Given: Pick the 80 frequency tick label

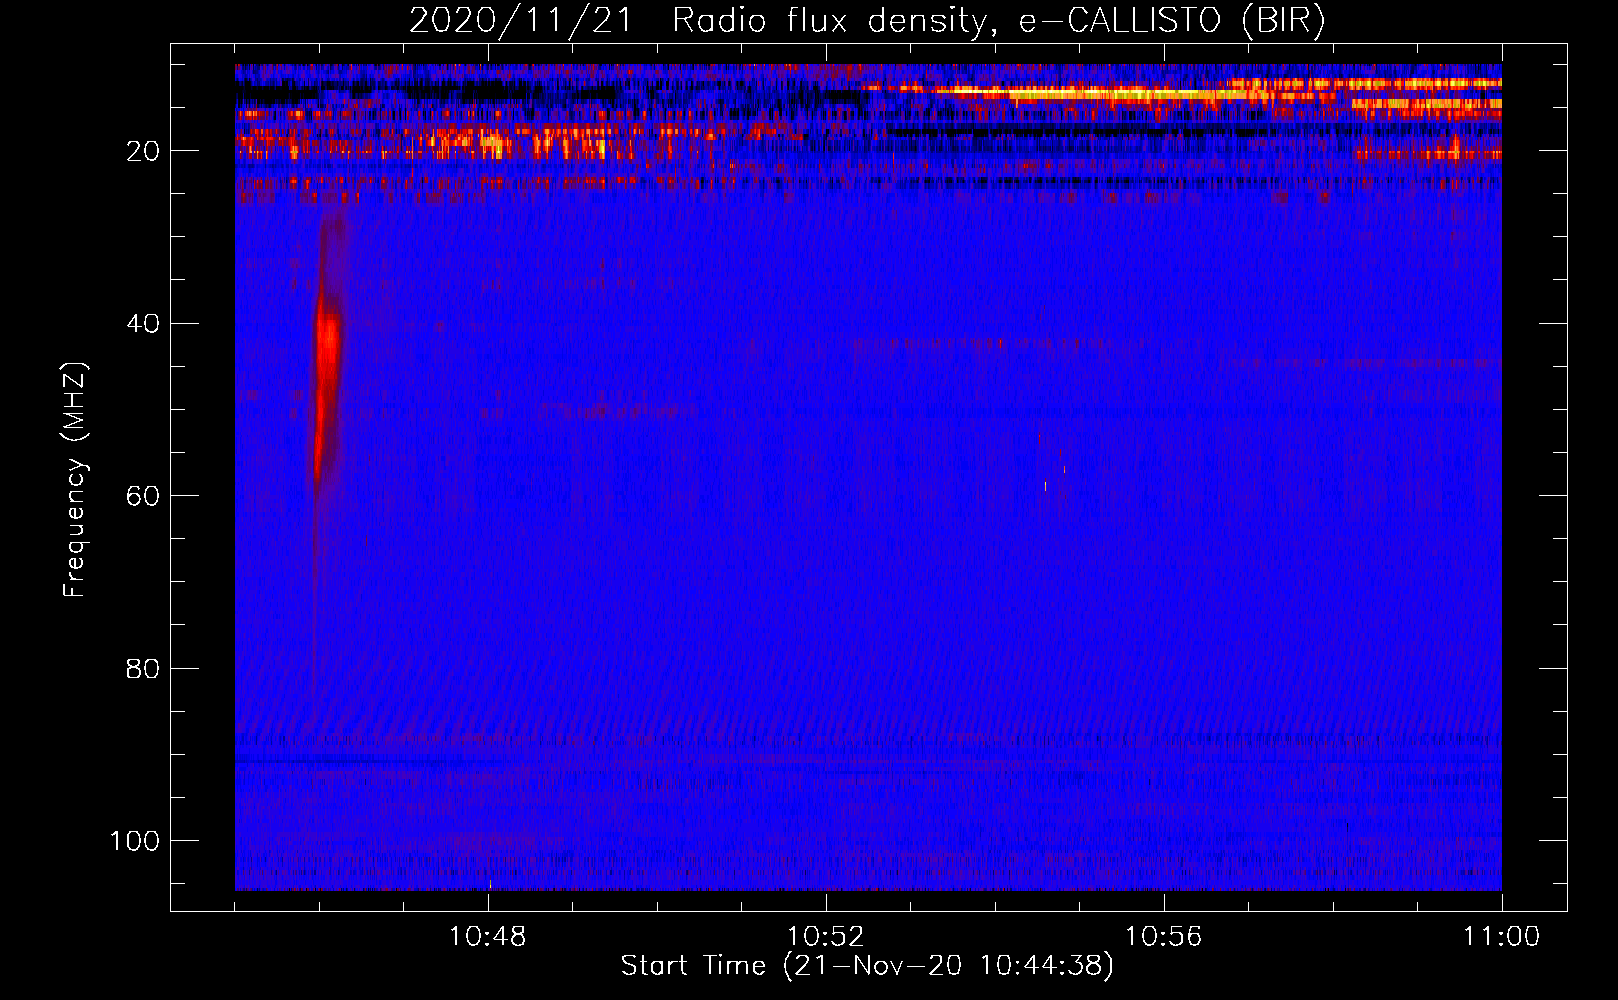Looking at the screenshot, I should (x=143, y=669).
